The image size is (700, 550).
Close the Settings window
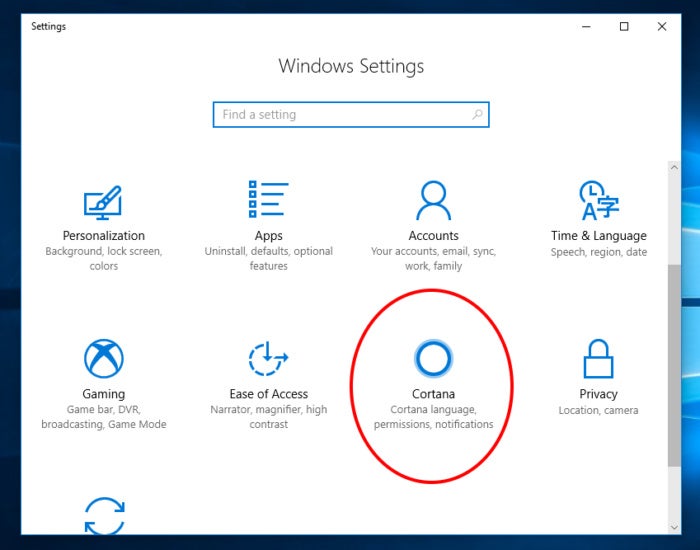pyautogui.click(x=662, y=26)
